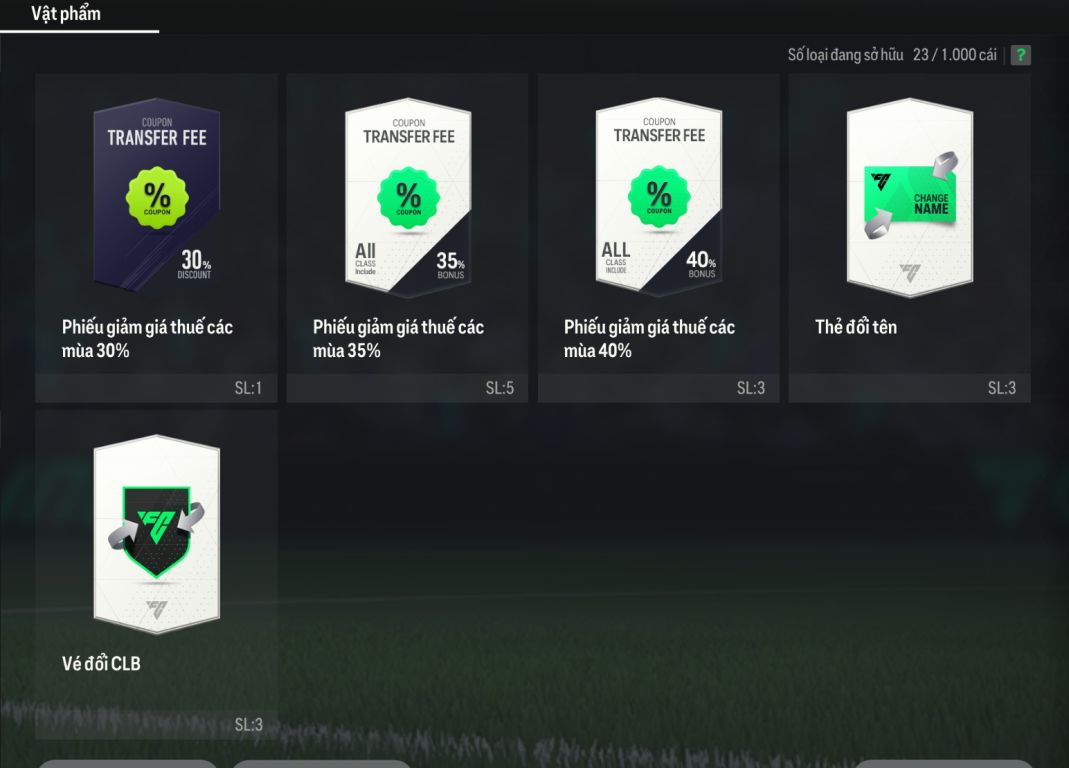Click the item title Thẻ đổi tên
The width and height of the screenshot is (1069, 768).
click(x=856, y=327)
